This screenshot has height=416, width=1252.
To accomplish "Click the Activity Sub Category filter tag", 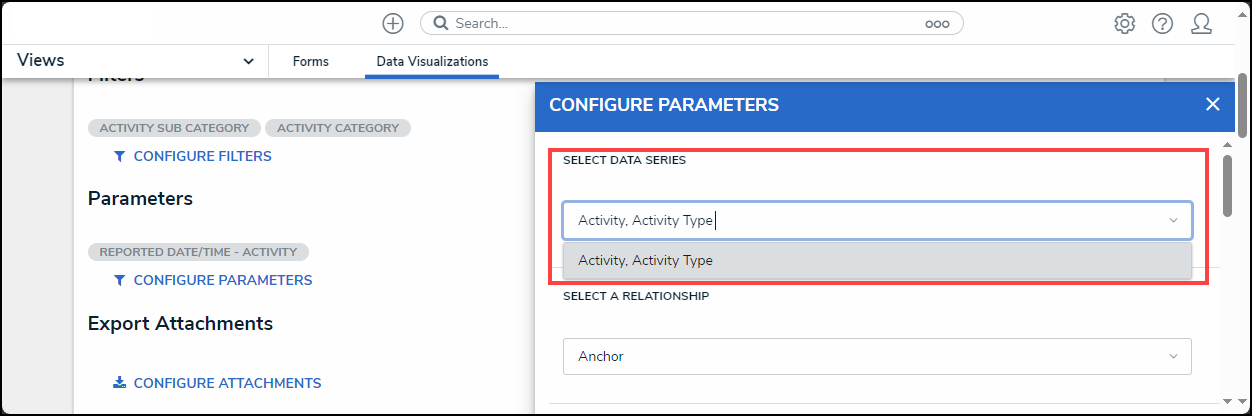I will pyautogui.click(x=174, y=128).
